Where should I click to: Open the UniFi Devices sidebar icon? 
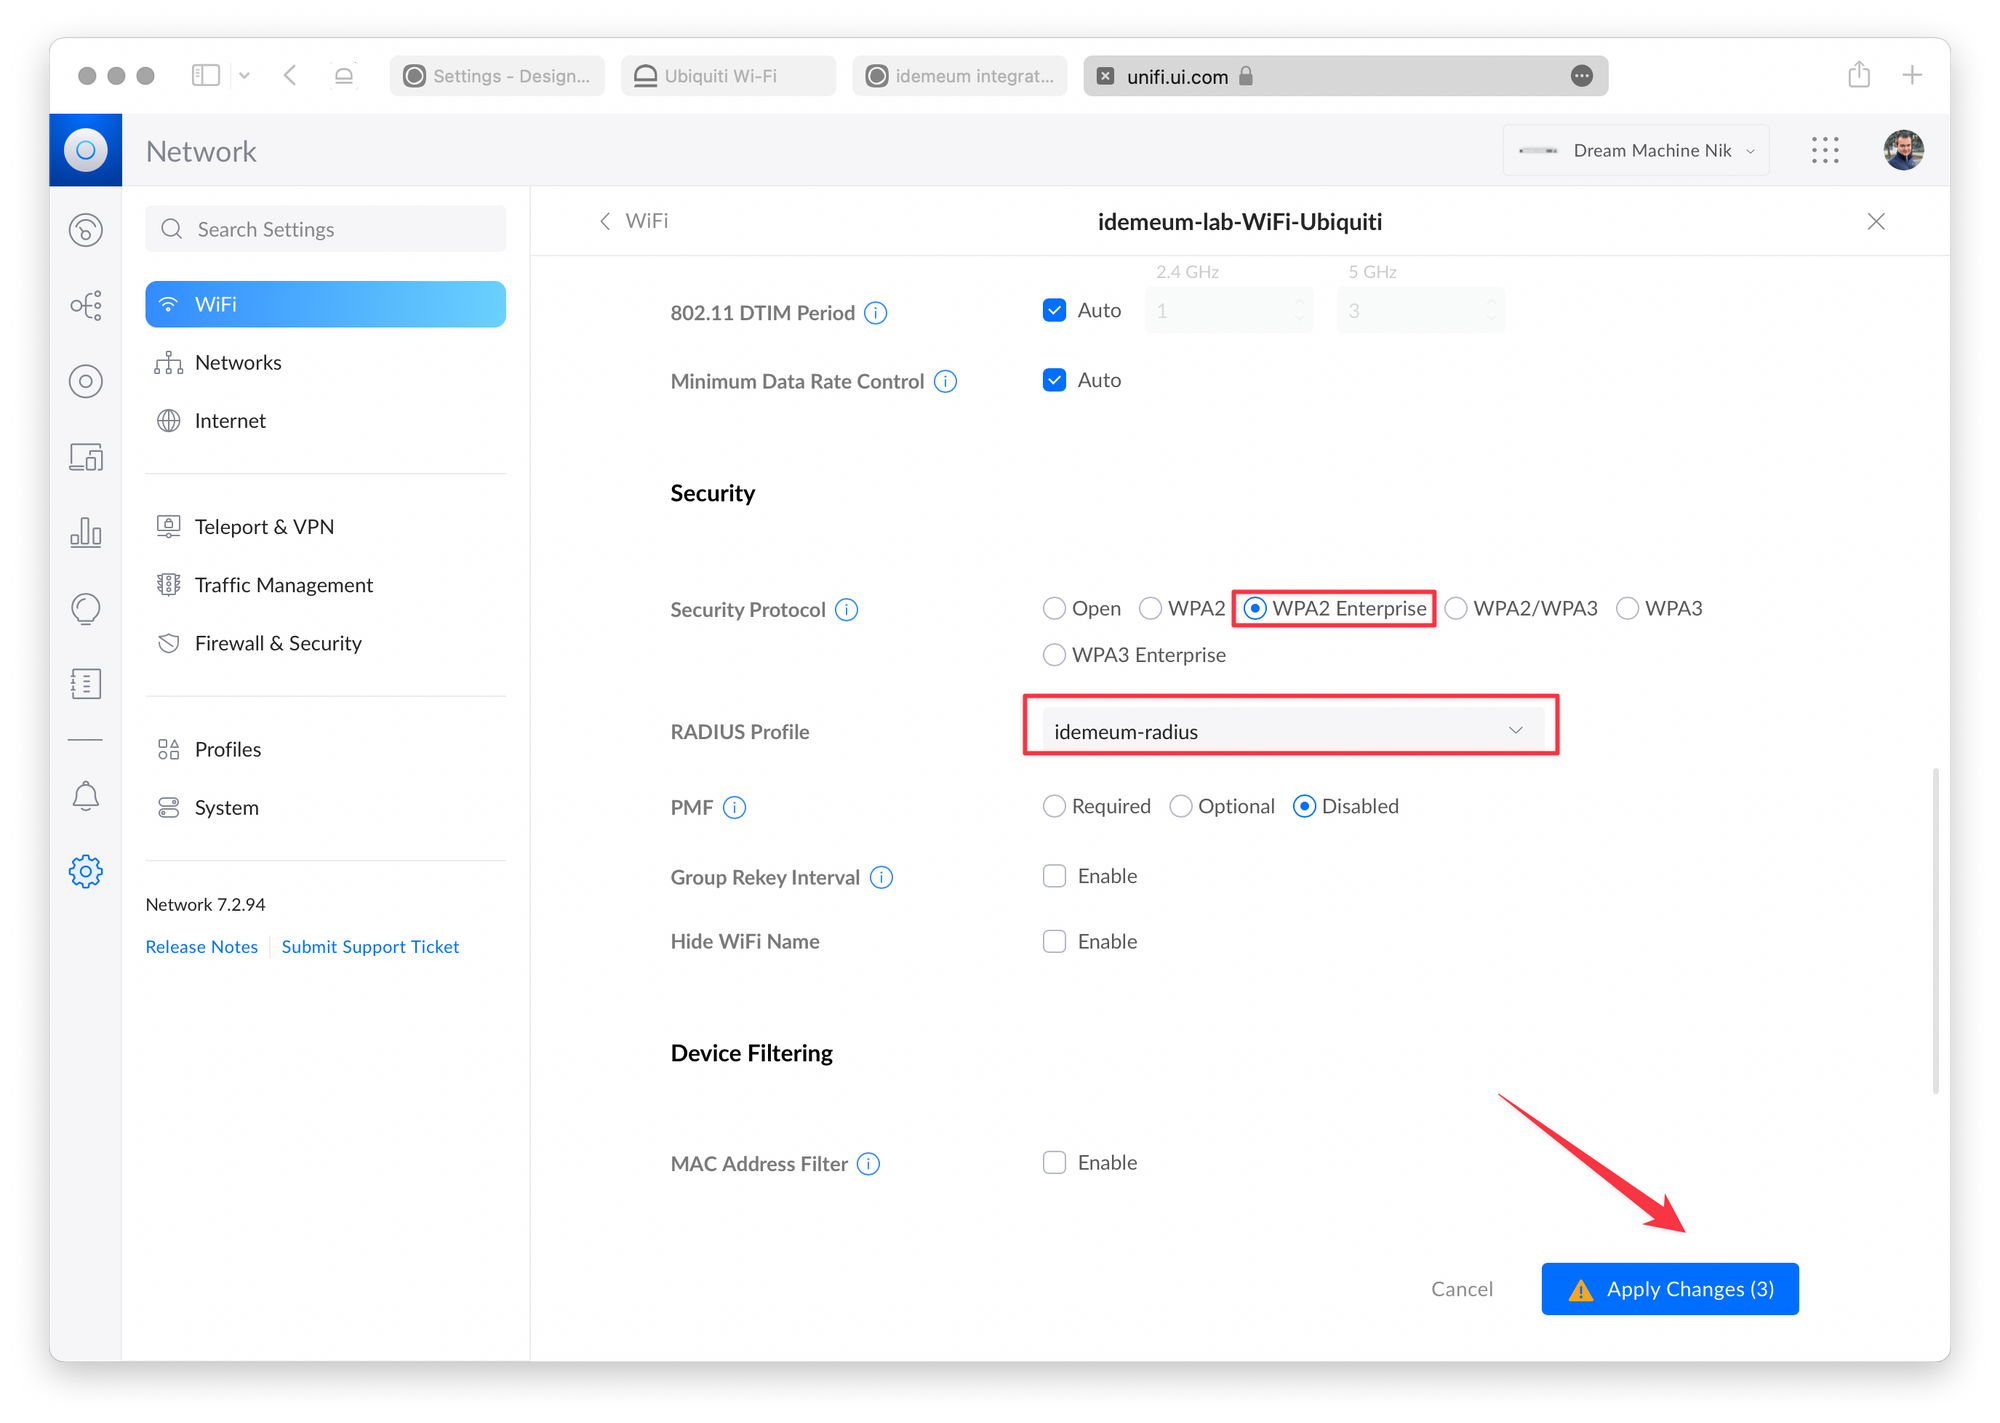pos(86,381)
